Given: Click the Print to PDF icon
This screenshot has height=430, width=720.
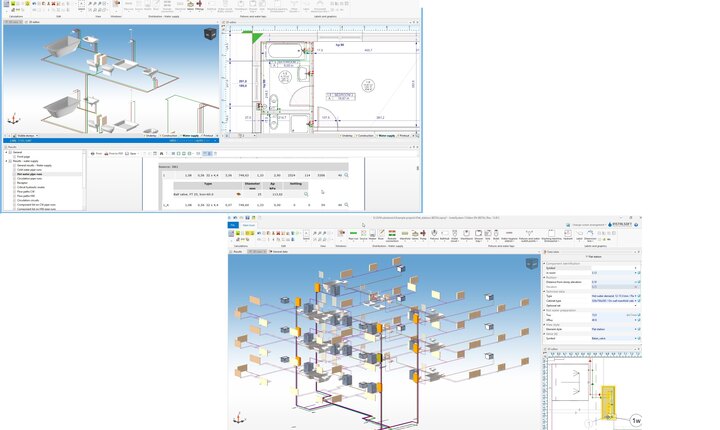Looking at the screenshot, I should pyautogui.click(x=115, y=154).
